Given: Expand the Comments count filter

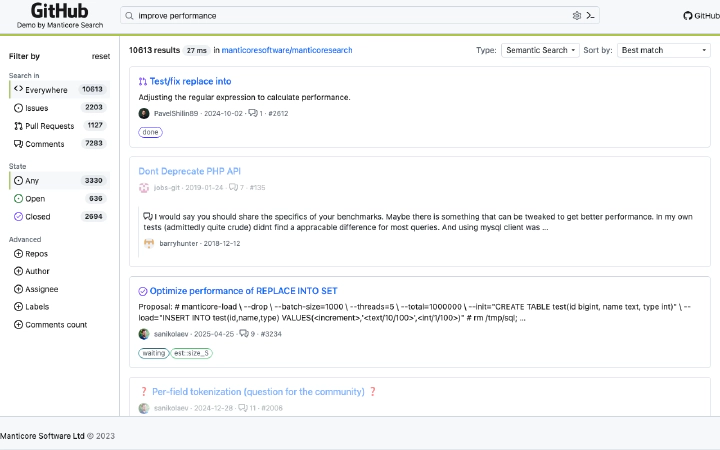Looking at the screenshot, I should [51, 325].
